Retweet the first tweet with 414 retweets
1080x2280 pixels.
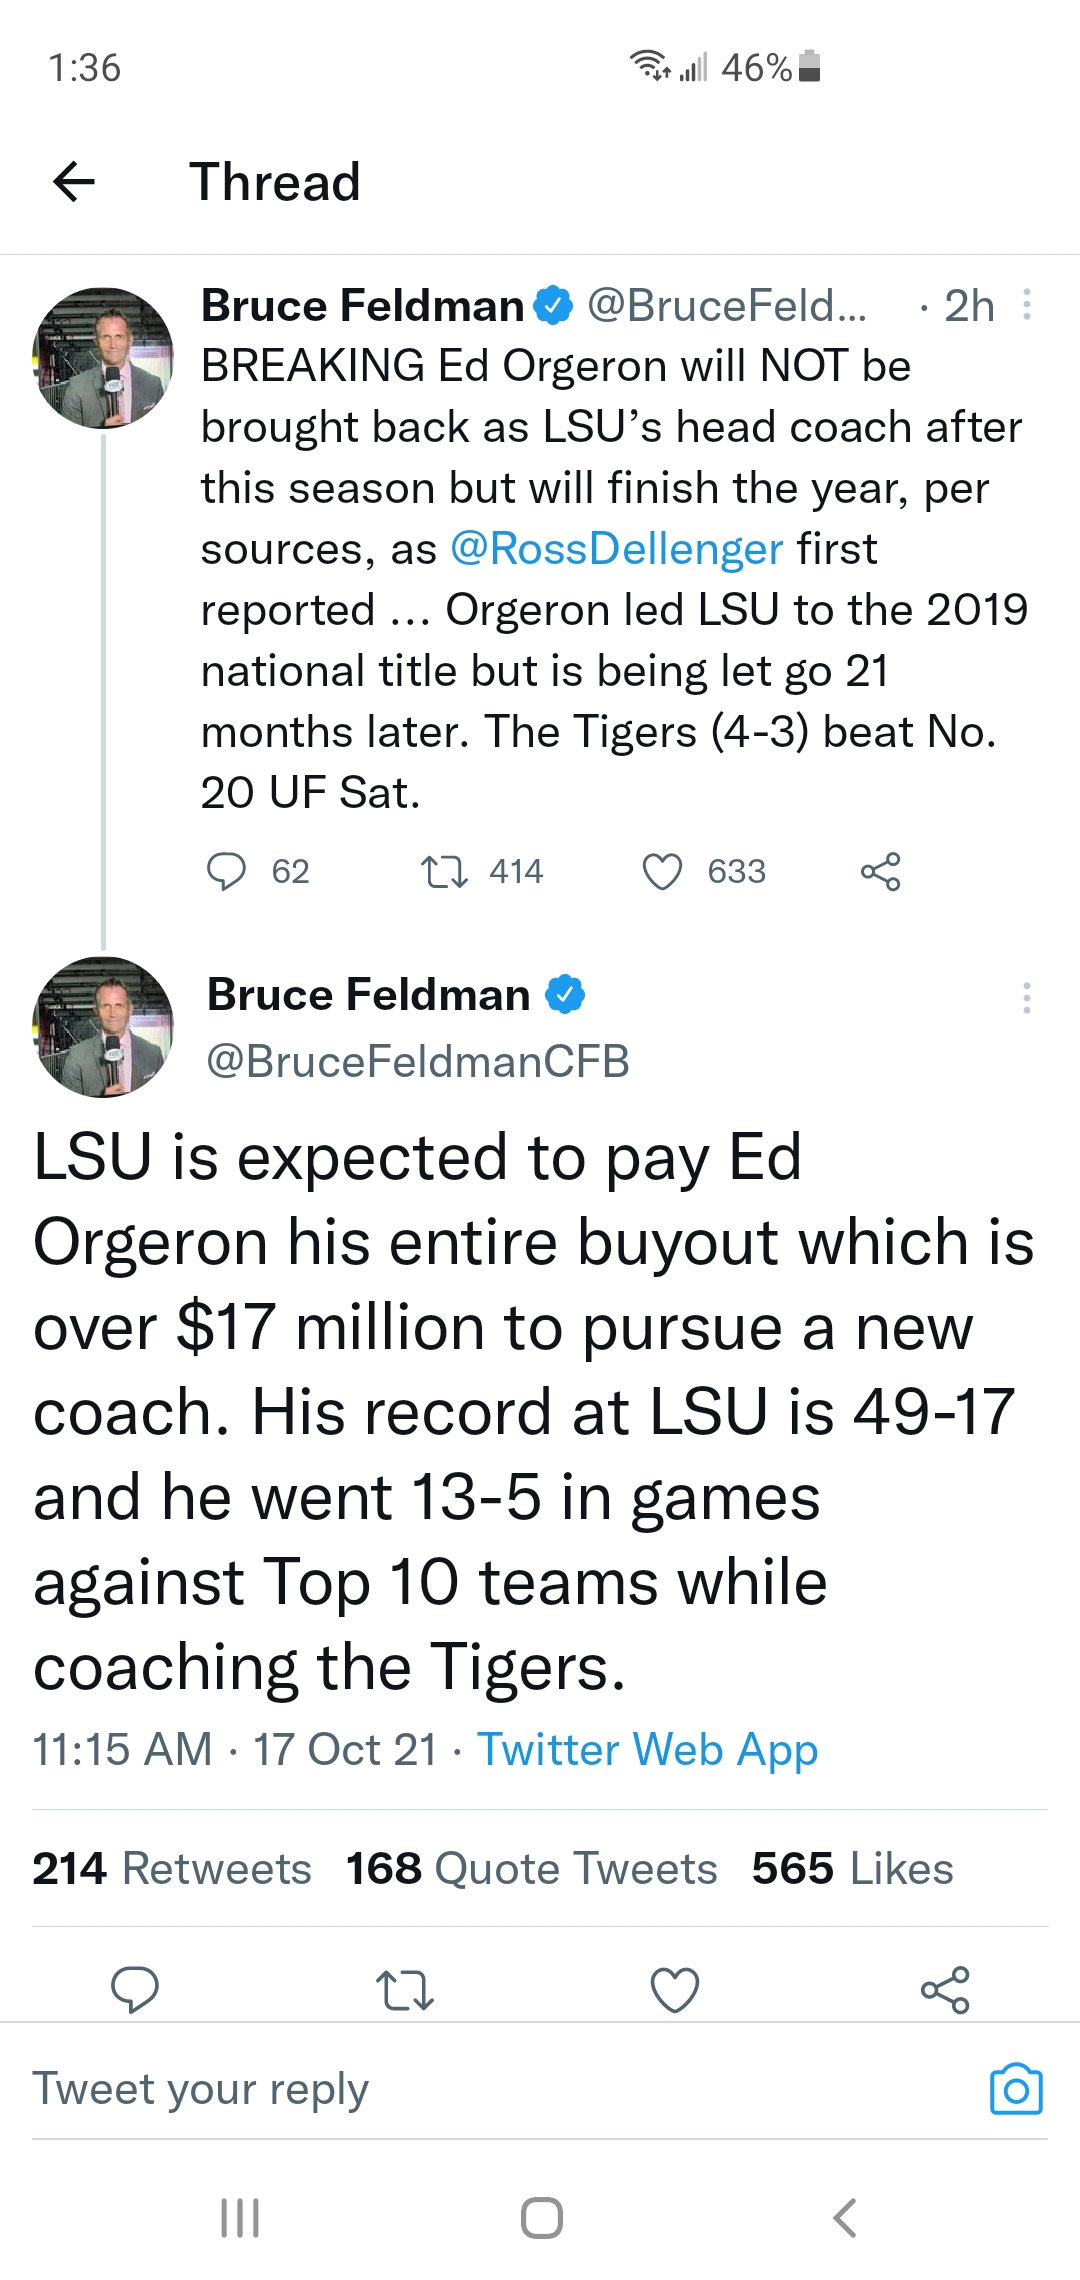tap(443, 871)
